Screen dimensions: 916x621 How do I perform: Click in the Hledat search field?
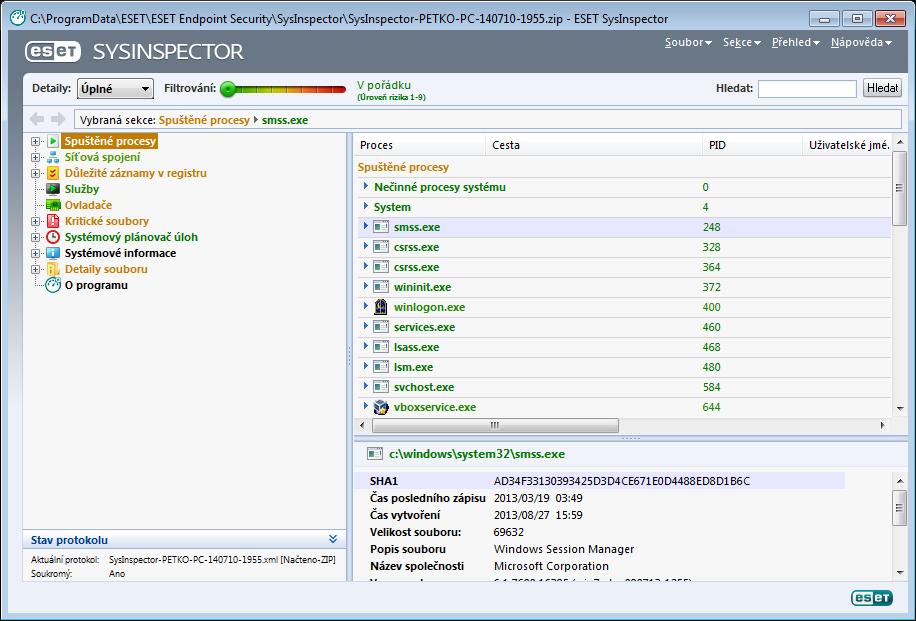pos(807,88)
